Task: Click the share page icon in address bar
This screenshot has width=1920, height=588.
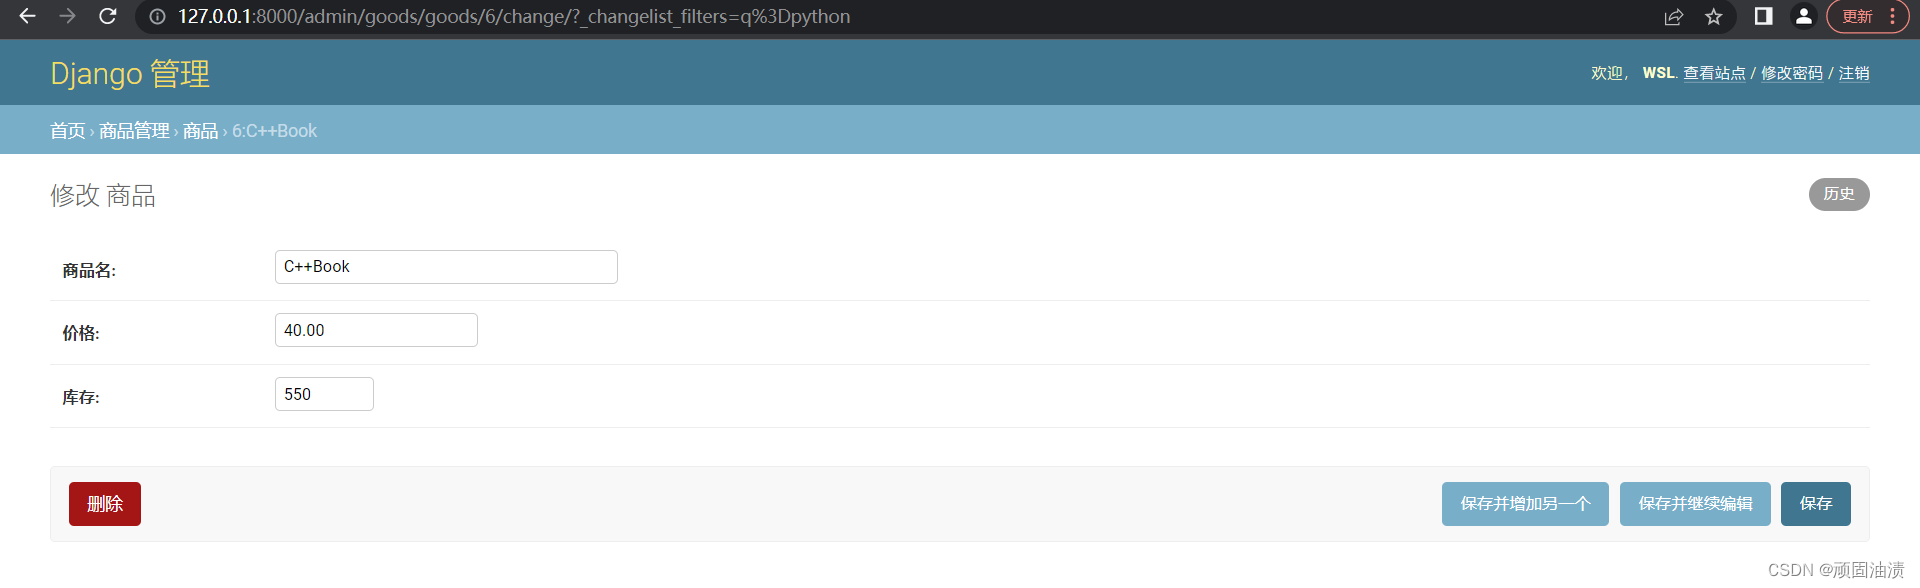Action: [1674, 17]
